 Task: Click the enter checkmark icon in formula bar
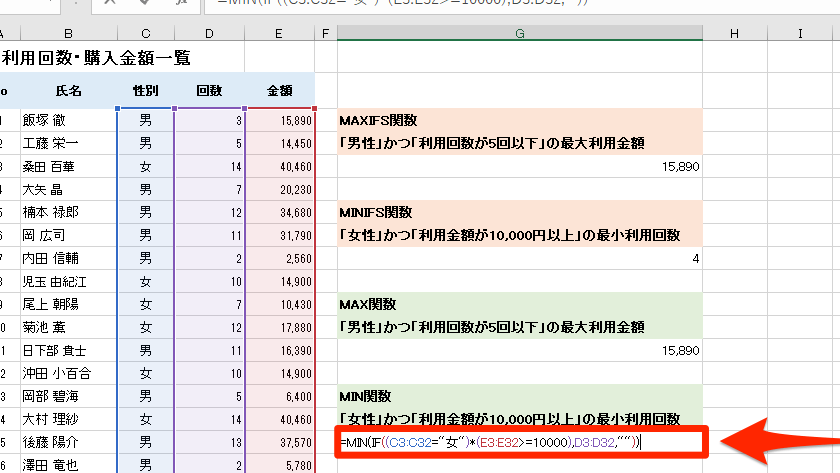(x=145, y=4)
